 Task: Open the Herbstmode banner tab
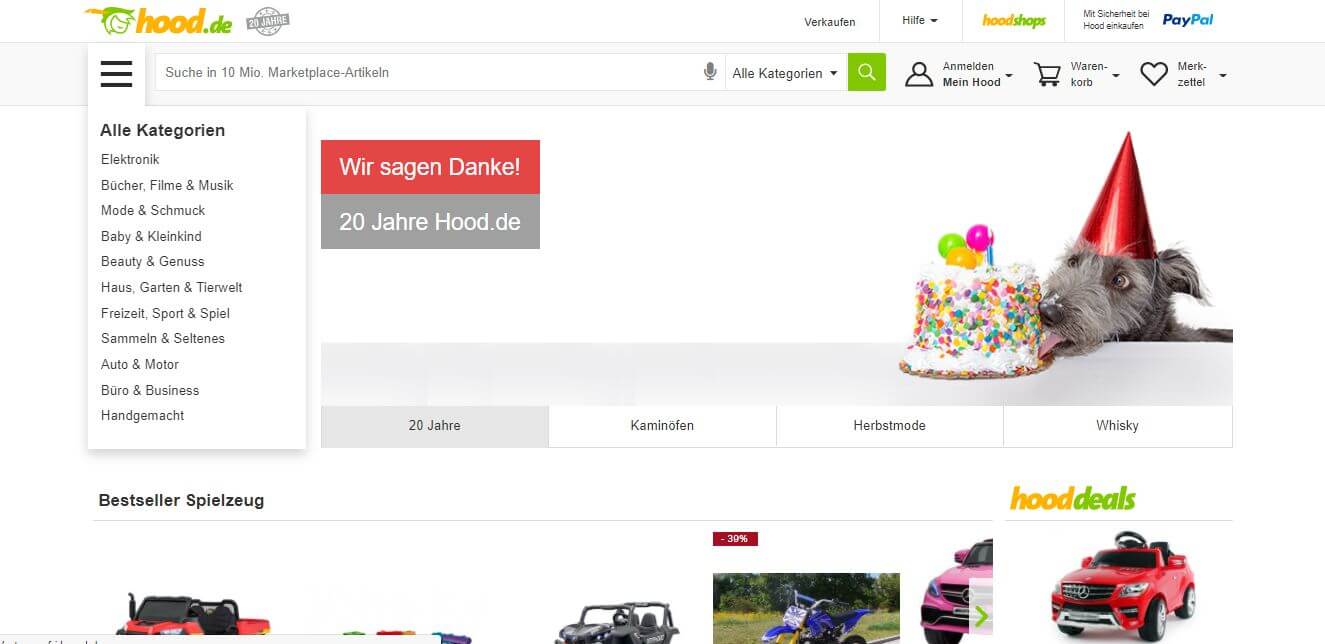[x=889, y=426]
